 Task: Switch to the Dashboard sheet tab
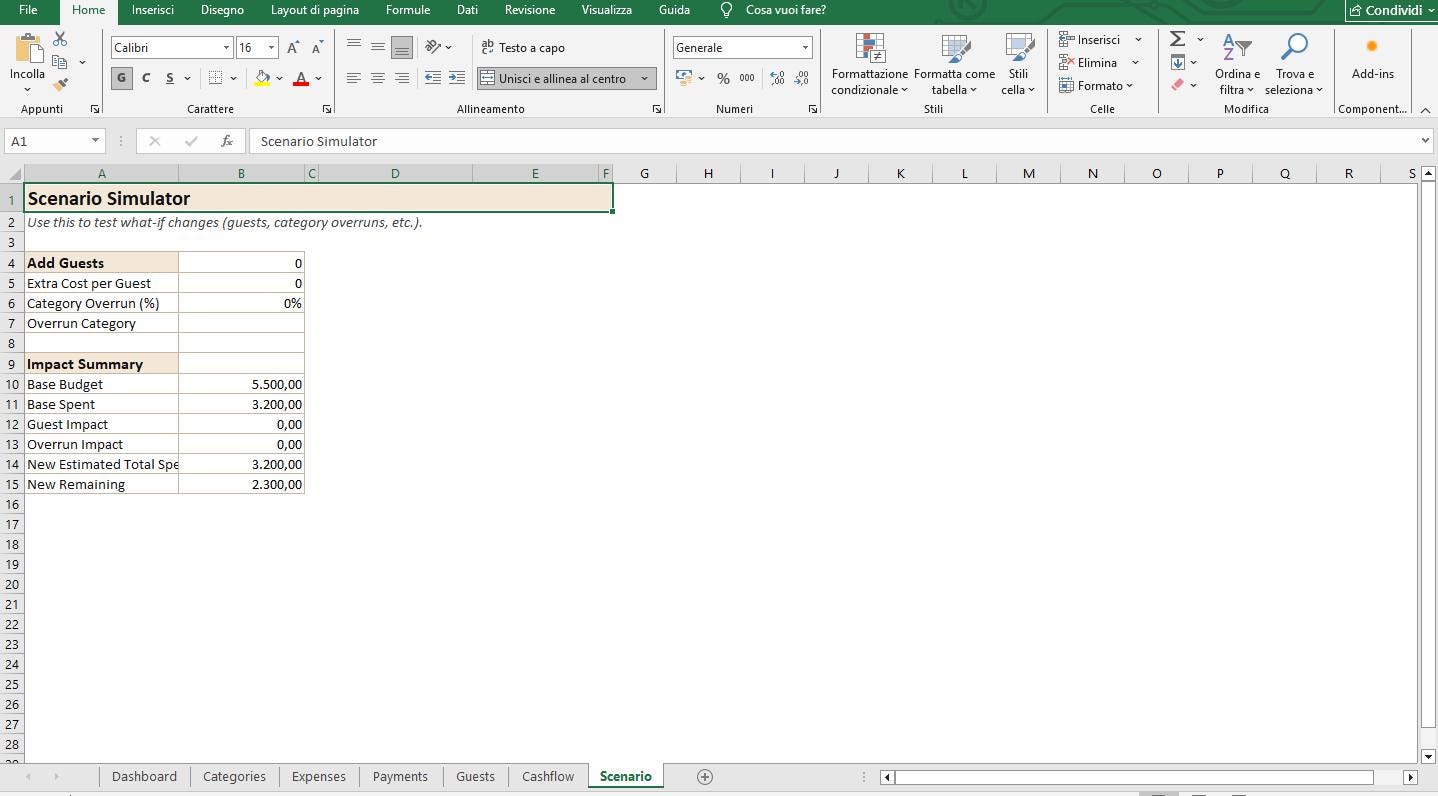pos(144,777)
